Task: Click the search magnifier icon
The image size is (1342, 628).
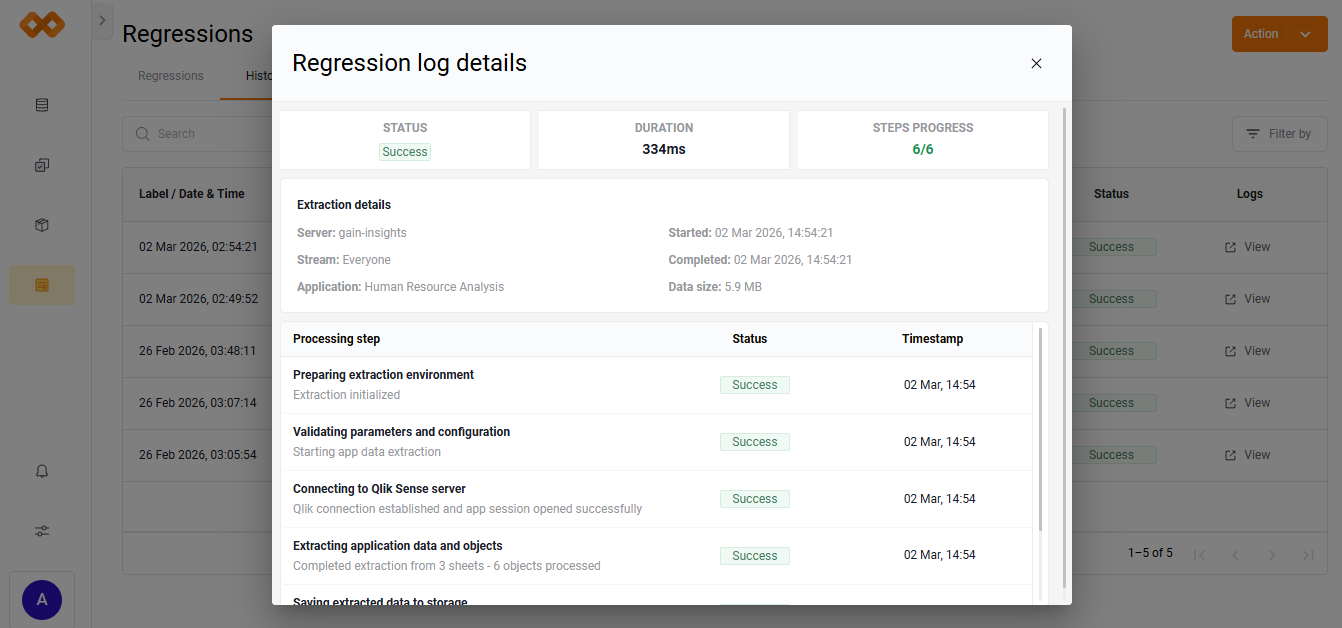Action: click(143, 133)
